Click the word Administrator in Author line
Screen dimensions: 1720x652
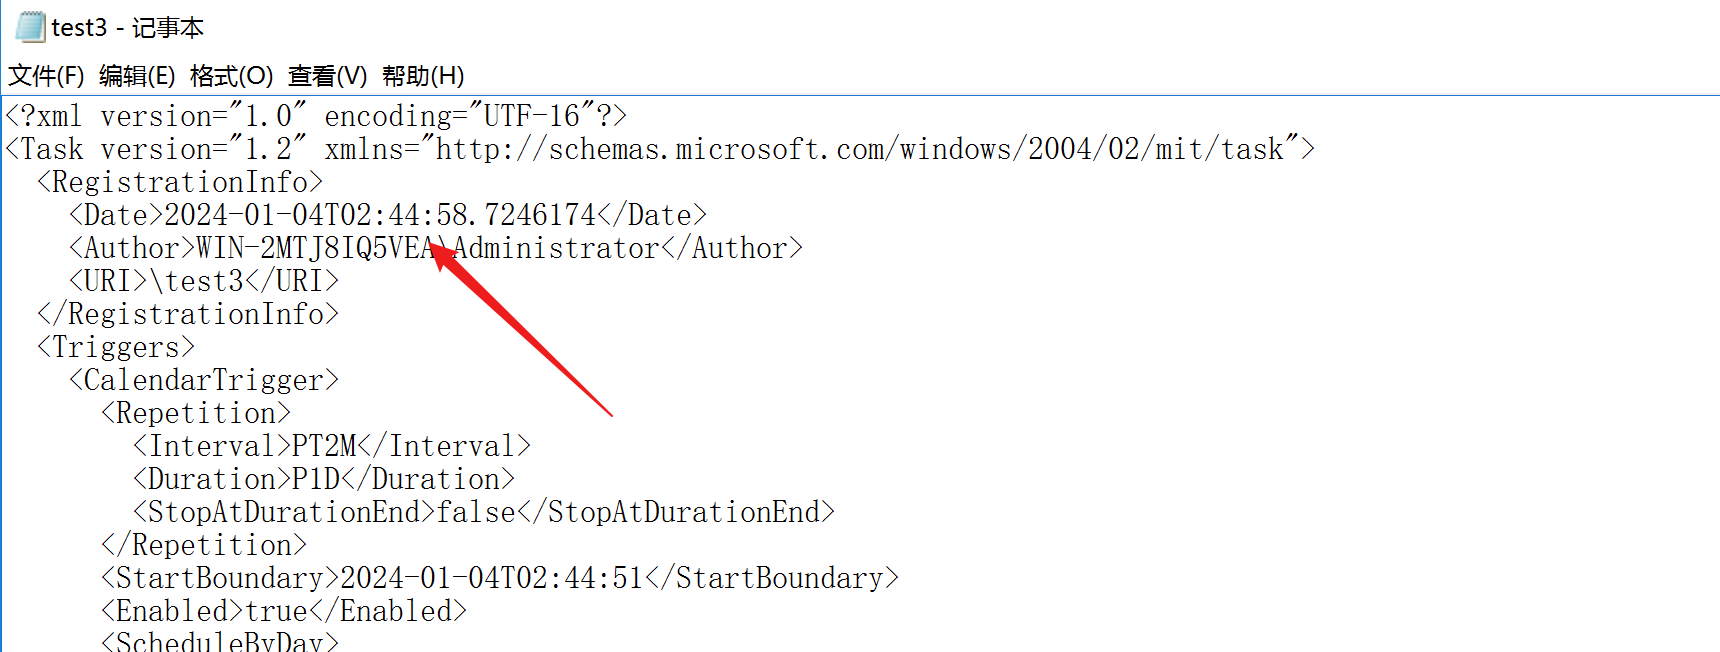(x=557, y=248)
